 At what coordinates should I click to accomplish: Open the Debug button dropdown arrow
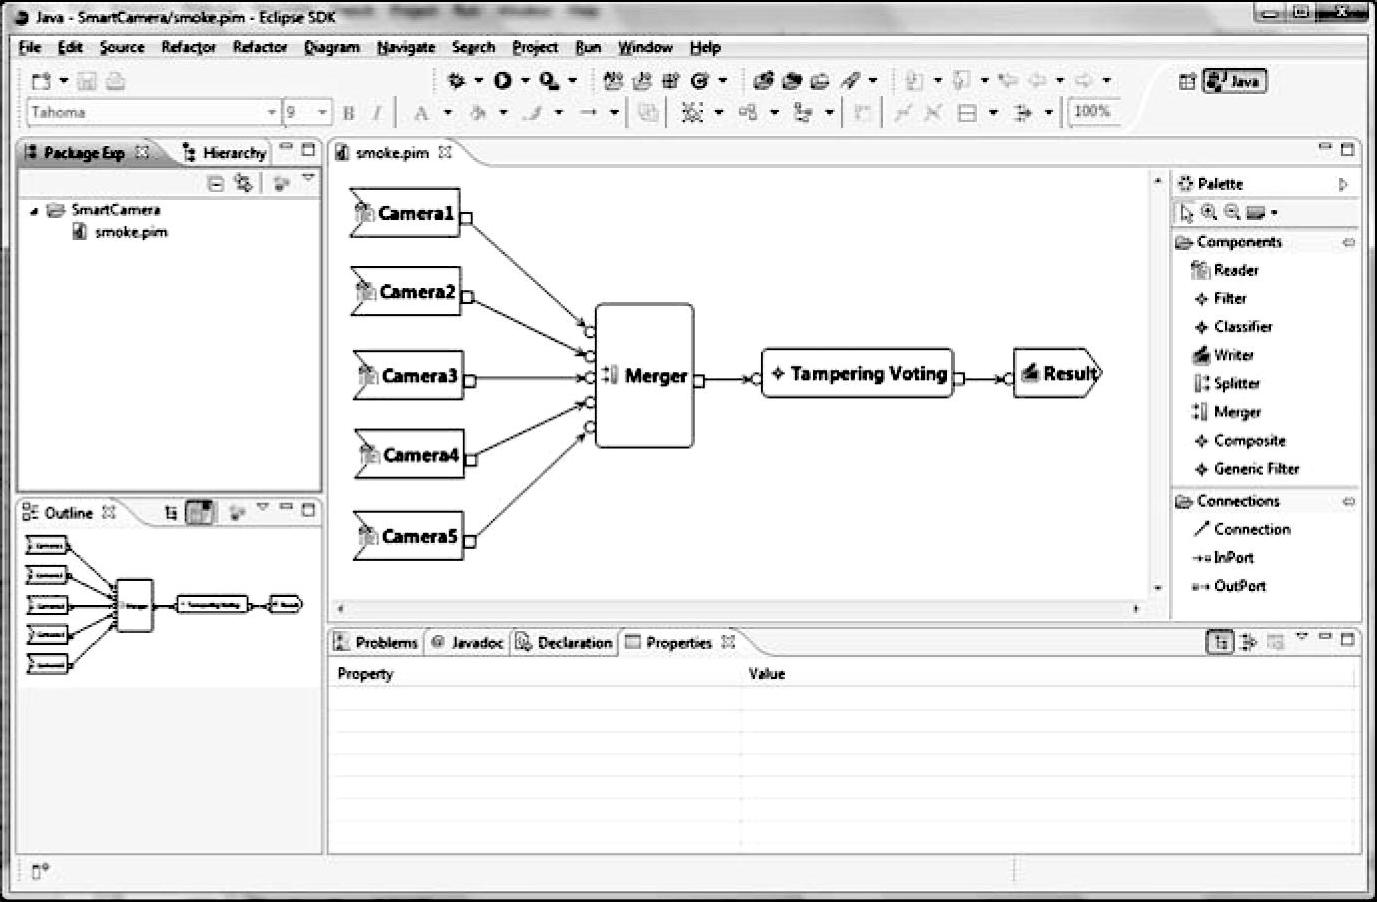(478, 81)
